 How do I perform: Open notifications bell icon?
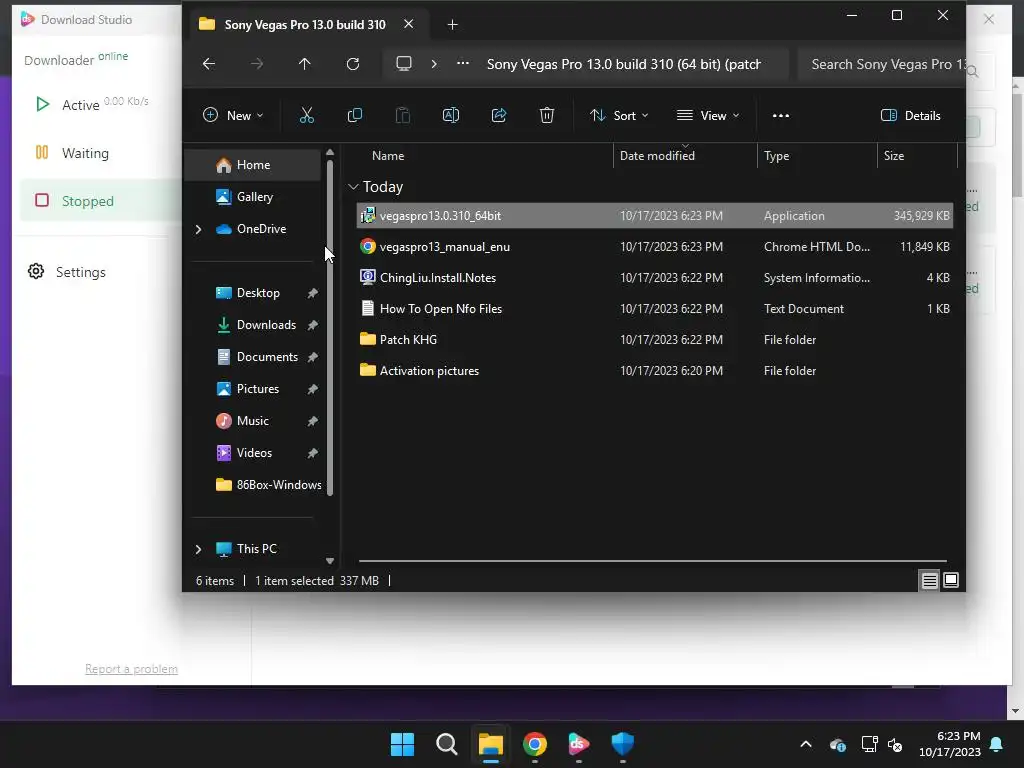pos(997,744)
